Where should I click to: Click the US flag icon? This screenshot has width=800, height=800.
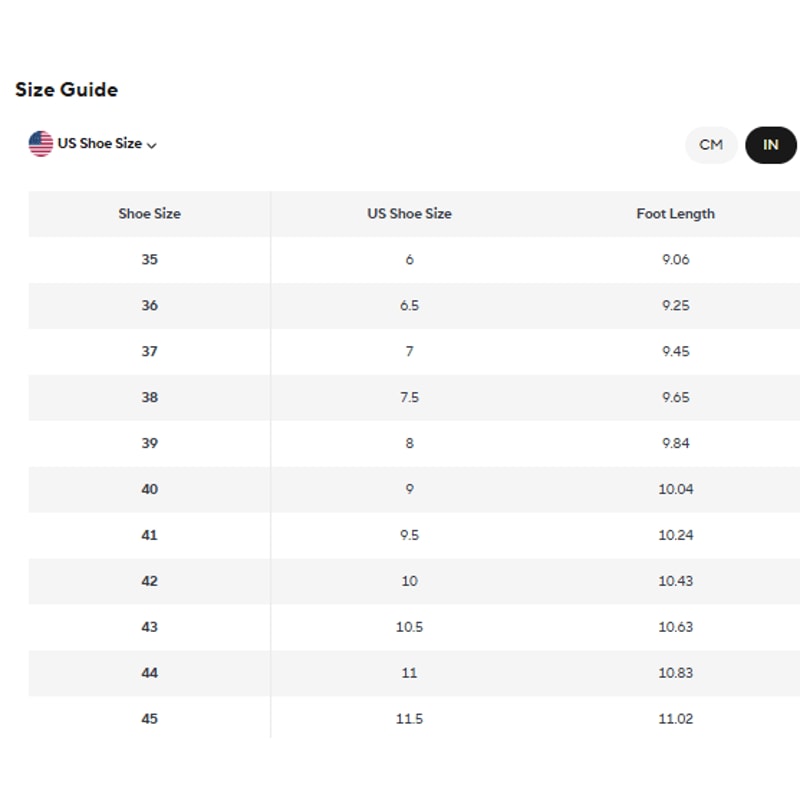(x=41, y=144)
